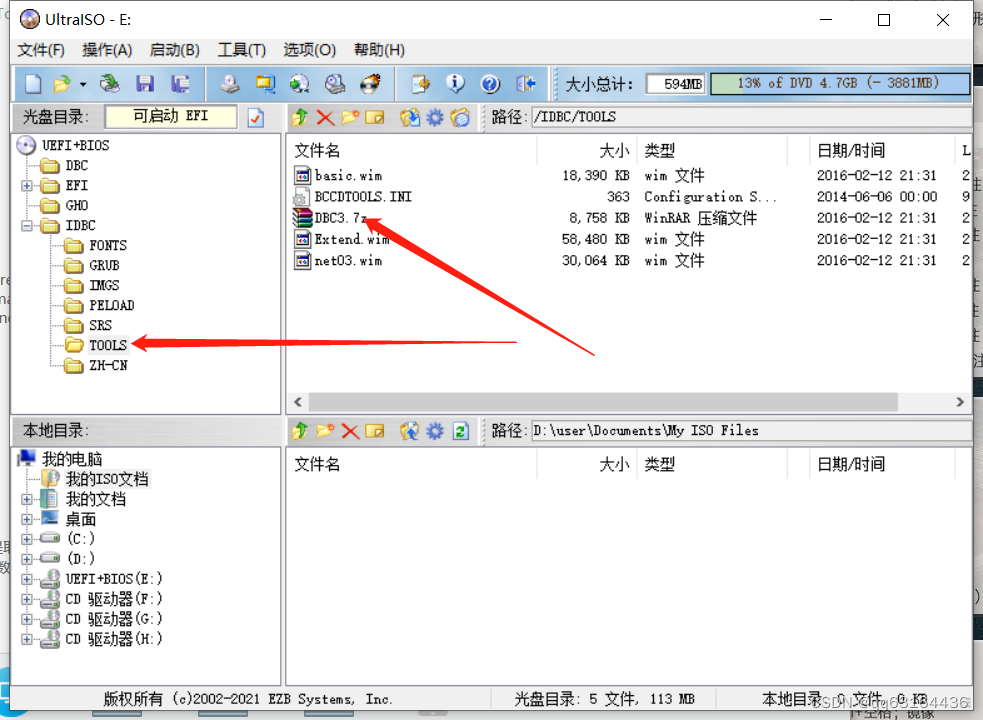Screen dimensions: 983x720
Task: Open the 选项(O) menu
Action: coord(309,50)
